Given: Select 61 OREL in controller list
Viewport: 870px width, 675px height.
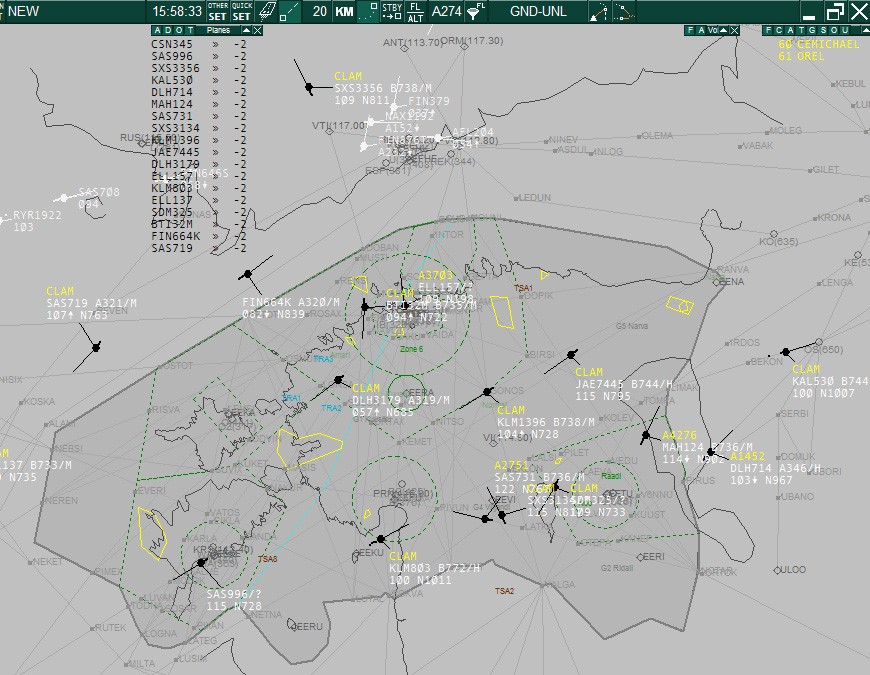Looking at the screenshot, I should coord(801,57).
